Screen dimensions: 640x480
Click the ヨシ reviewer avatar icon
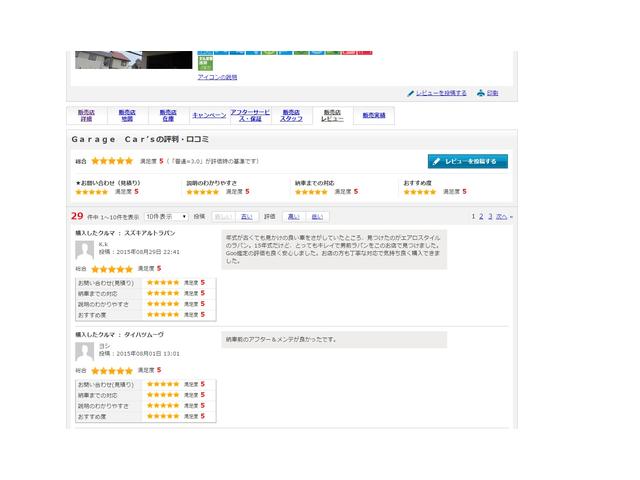(x=84, y=352)
